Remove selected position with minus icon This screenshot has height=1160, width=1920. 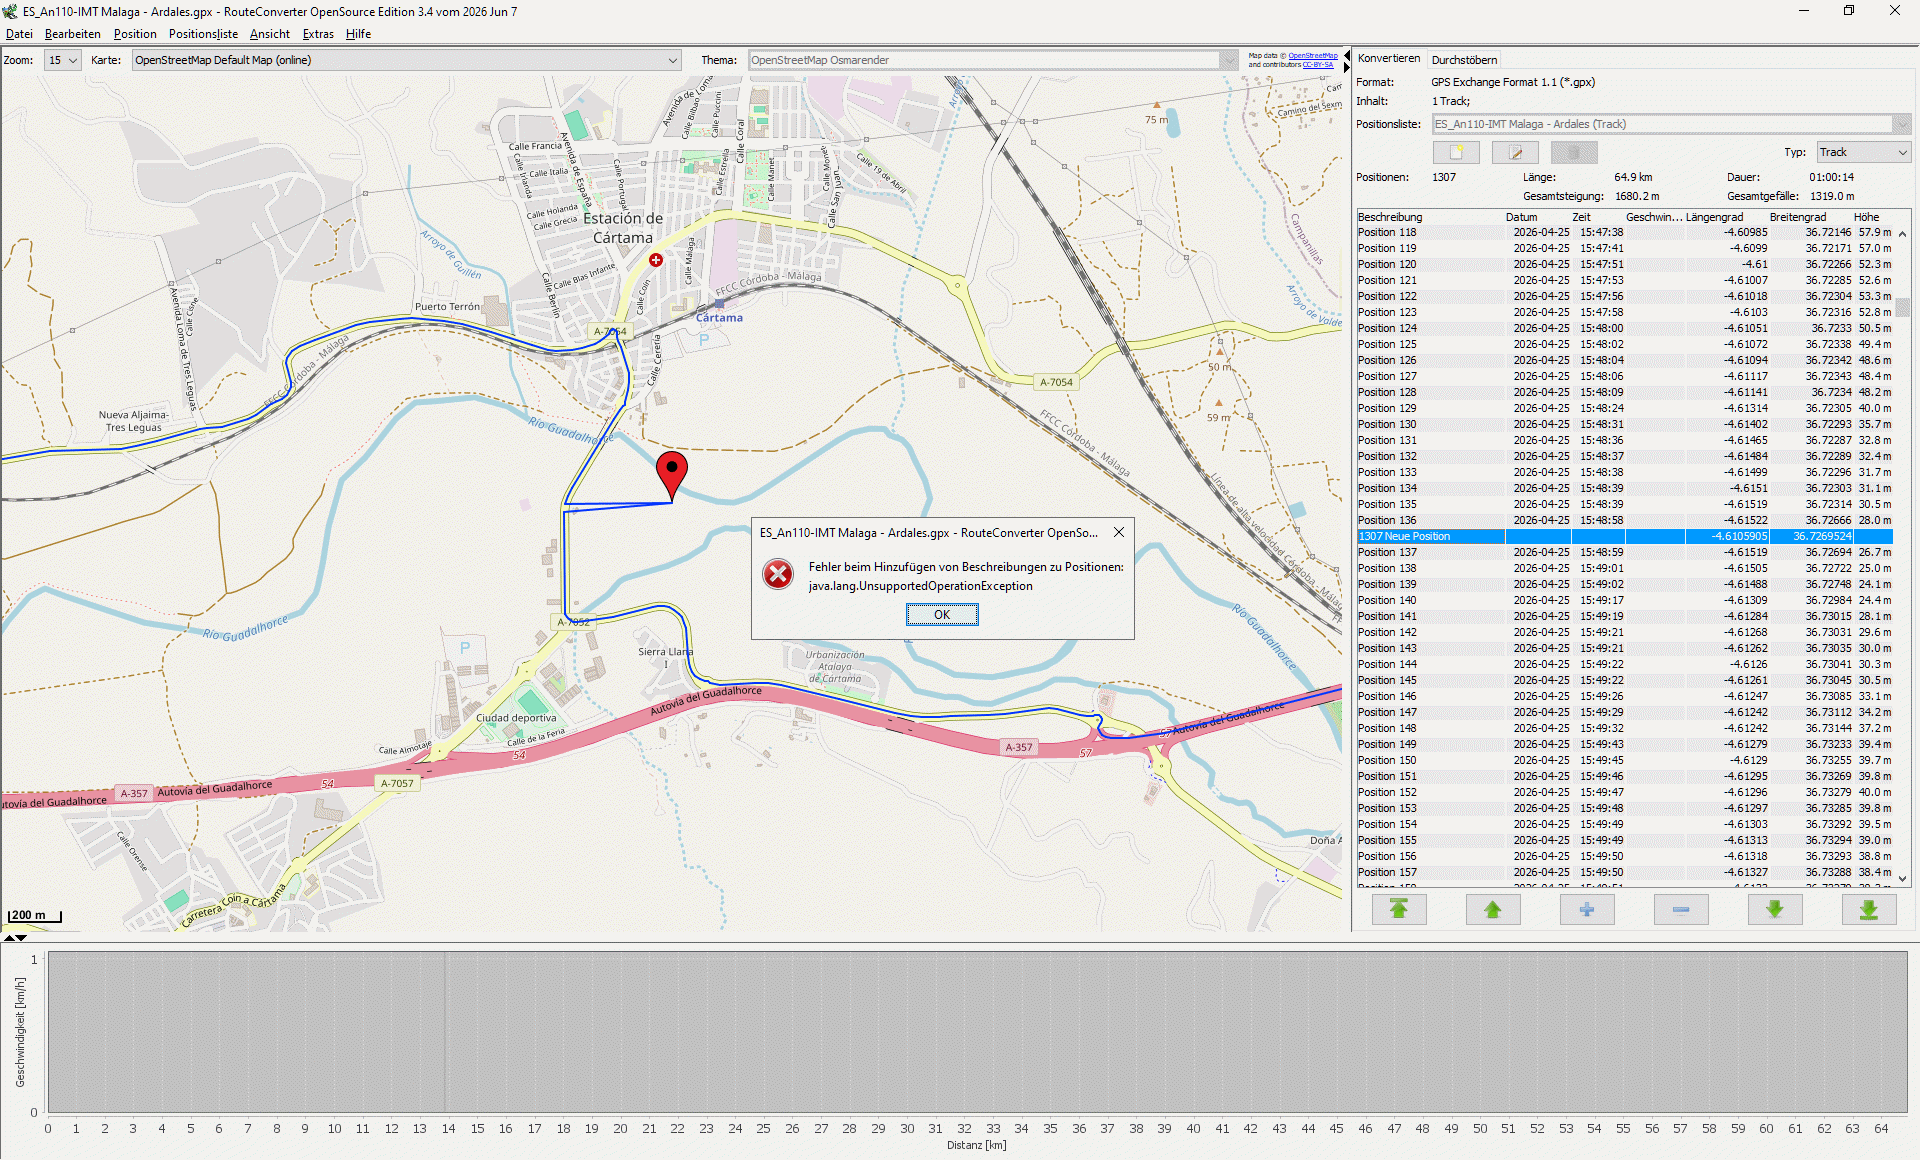[1681, 909]
